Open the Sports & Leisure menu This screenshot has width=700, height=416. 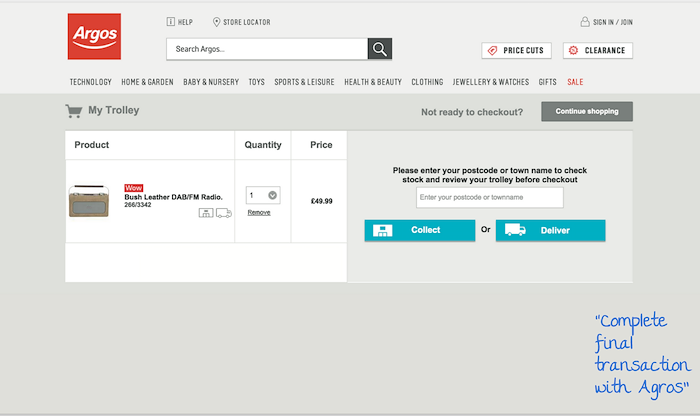[304, 82]
